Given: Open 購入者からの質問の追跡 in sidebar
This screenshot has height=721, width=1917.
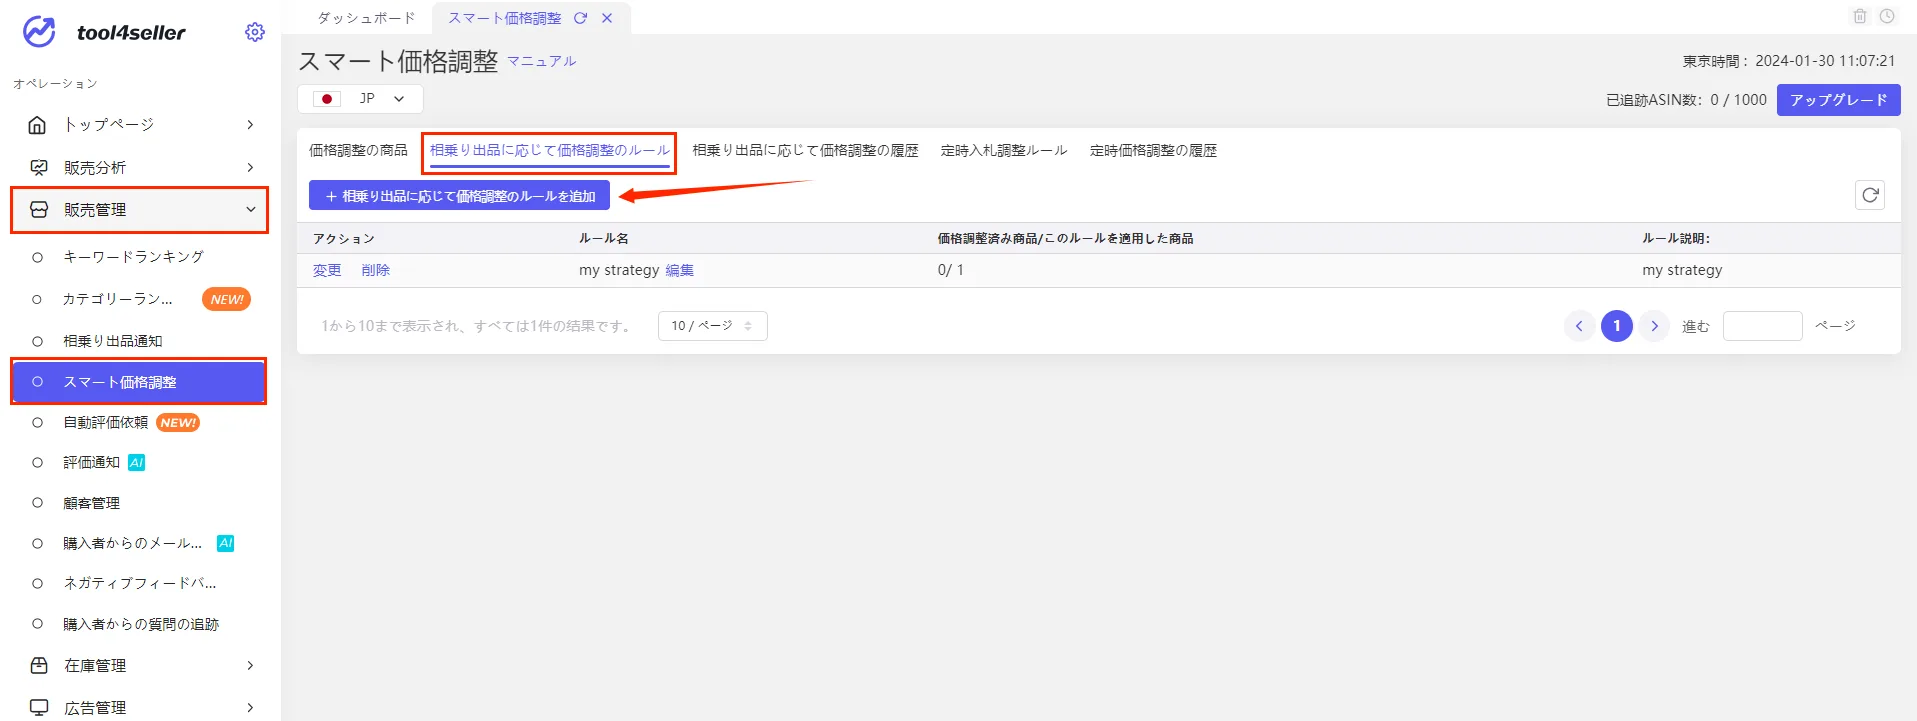Looking at the screenshot, I should (x=141, y=624).
